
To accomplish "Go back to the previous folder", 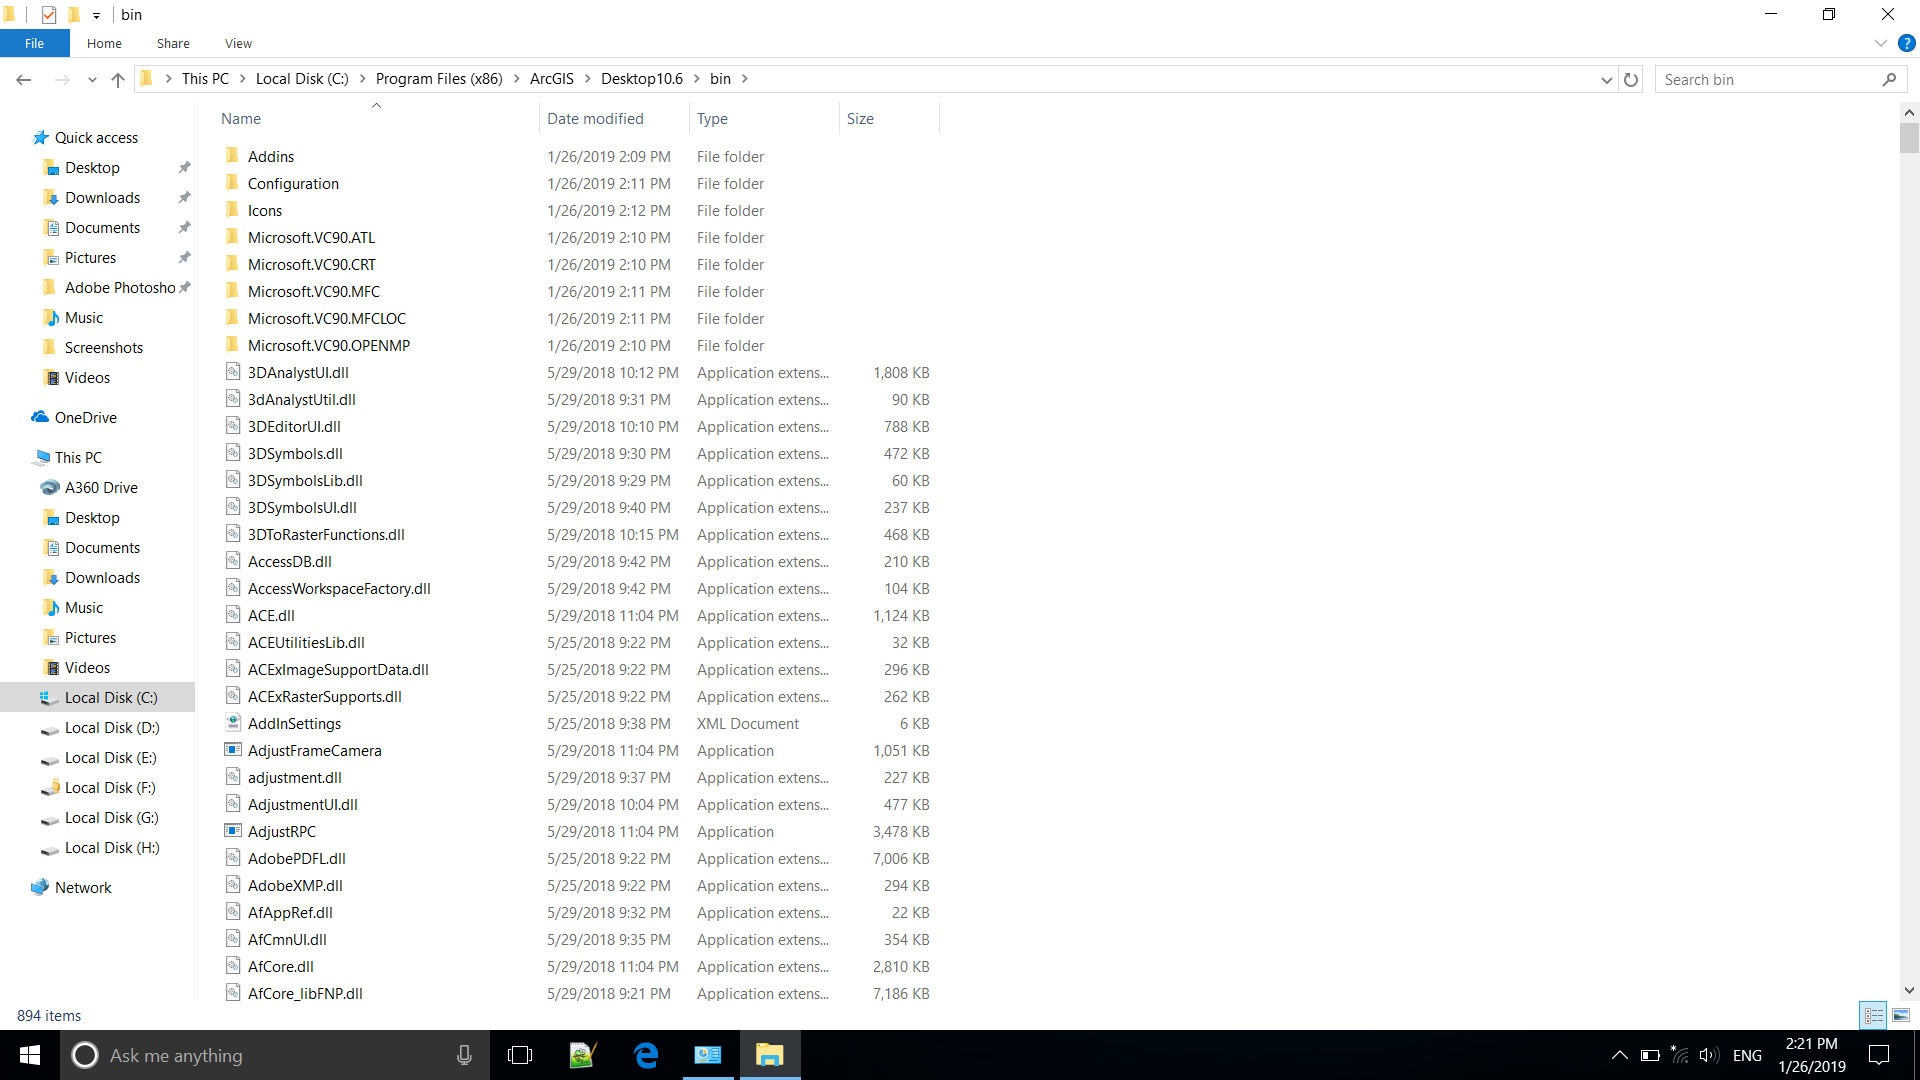I will [24, 80].
